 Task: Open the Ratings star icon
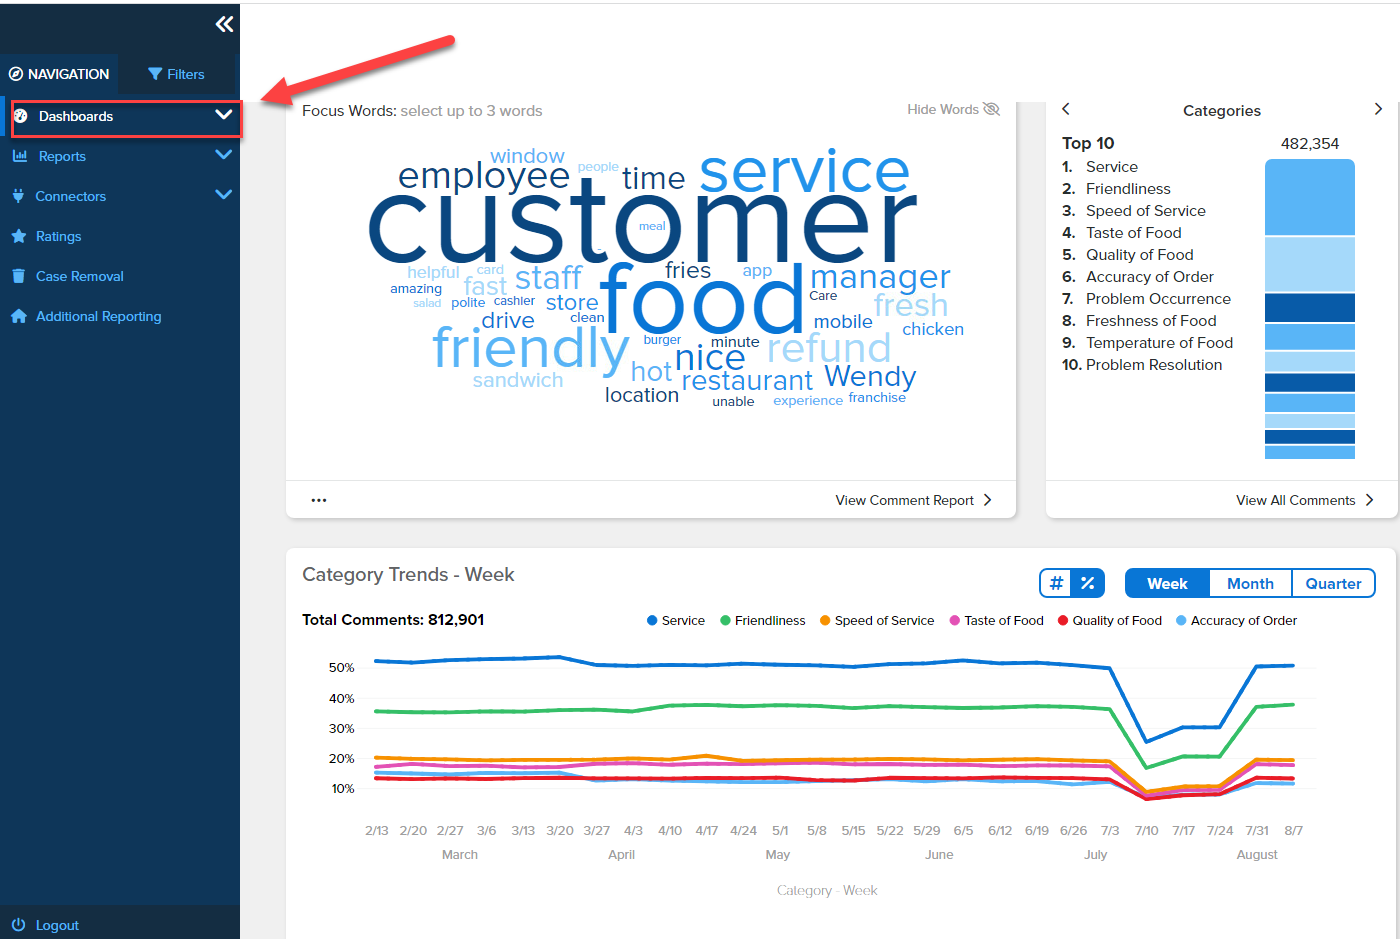coord(18,236)
